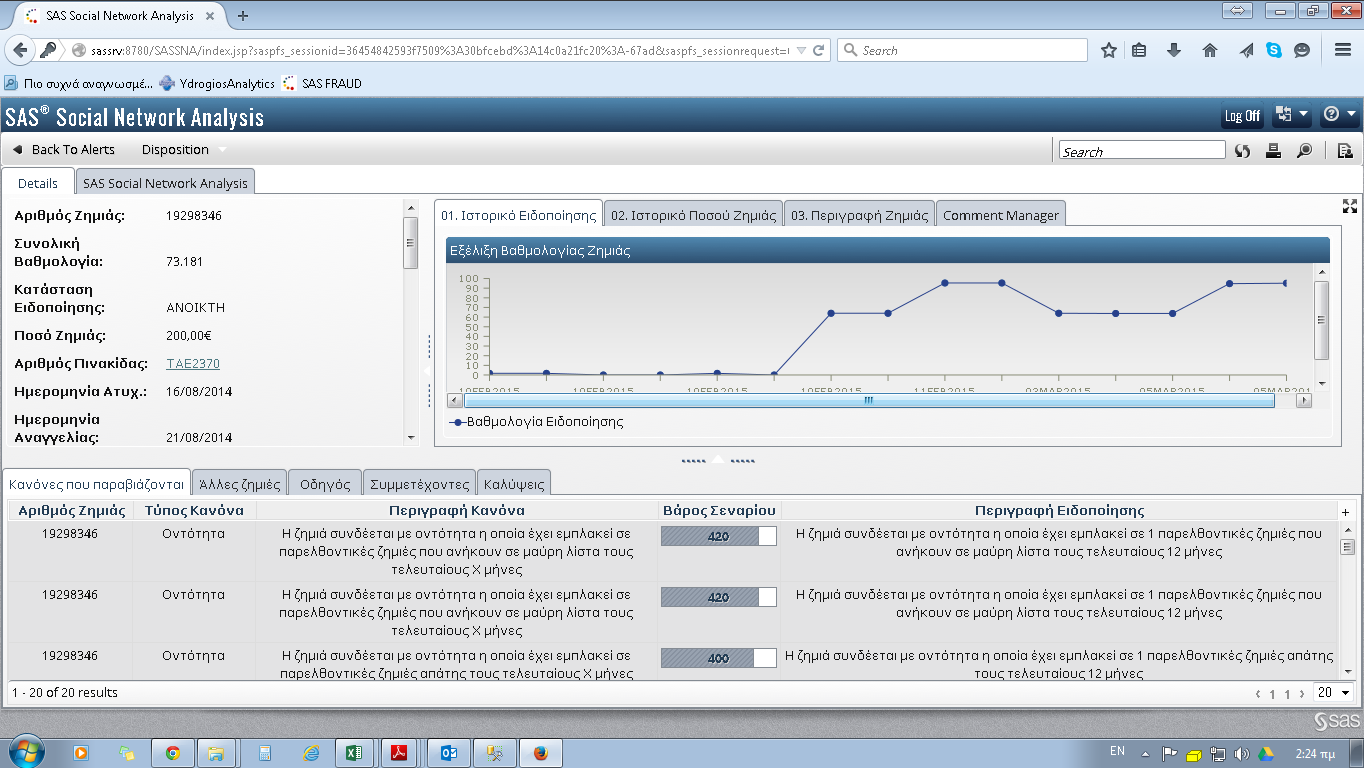This screenshot has height=768, width=1364.
Task: Go to the next results page arrow
Action: point(1303,693)
